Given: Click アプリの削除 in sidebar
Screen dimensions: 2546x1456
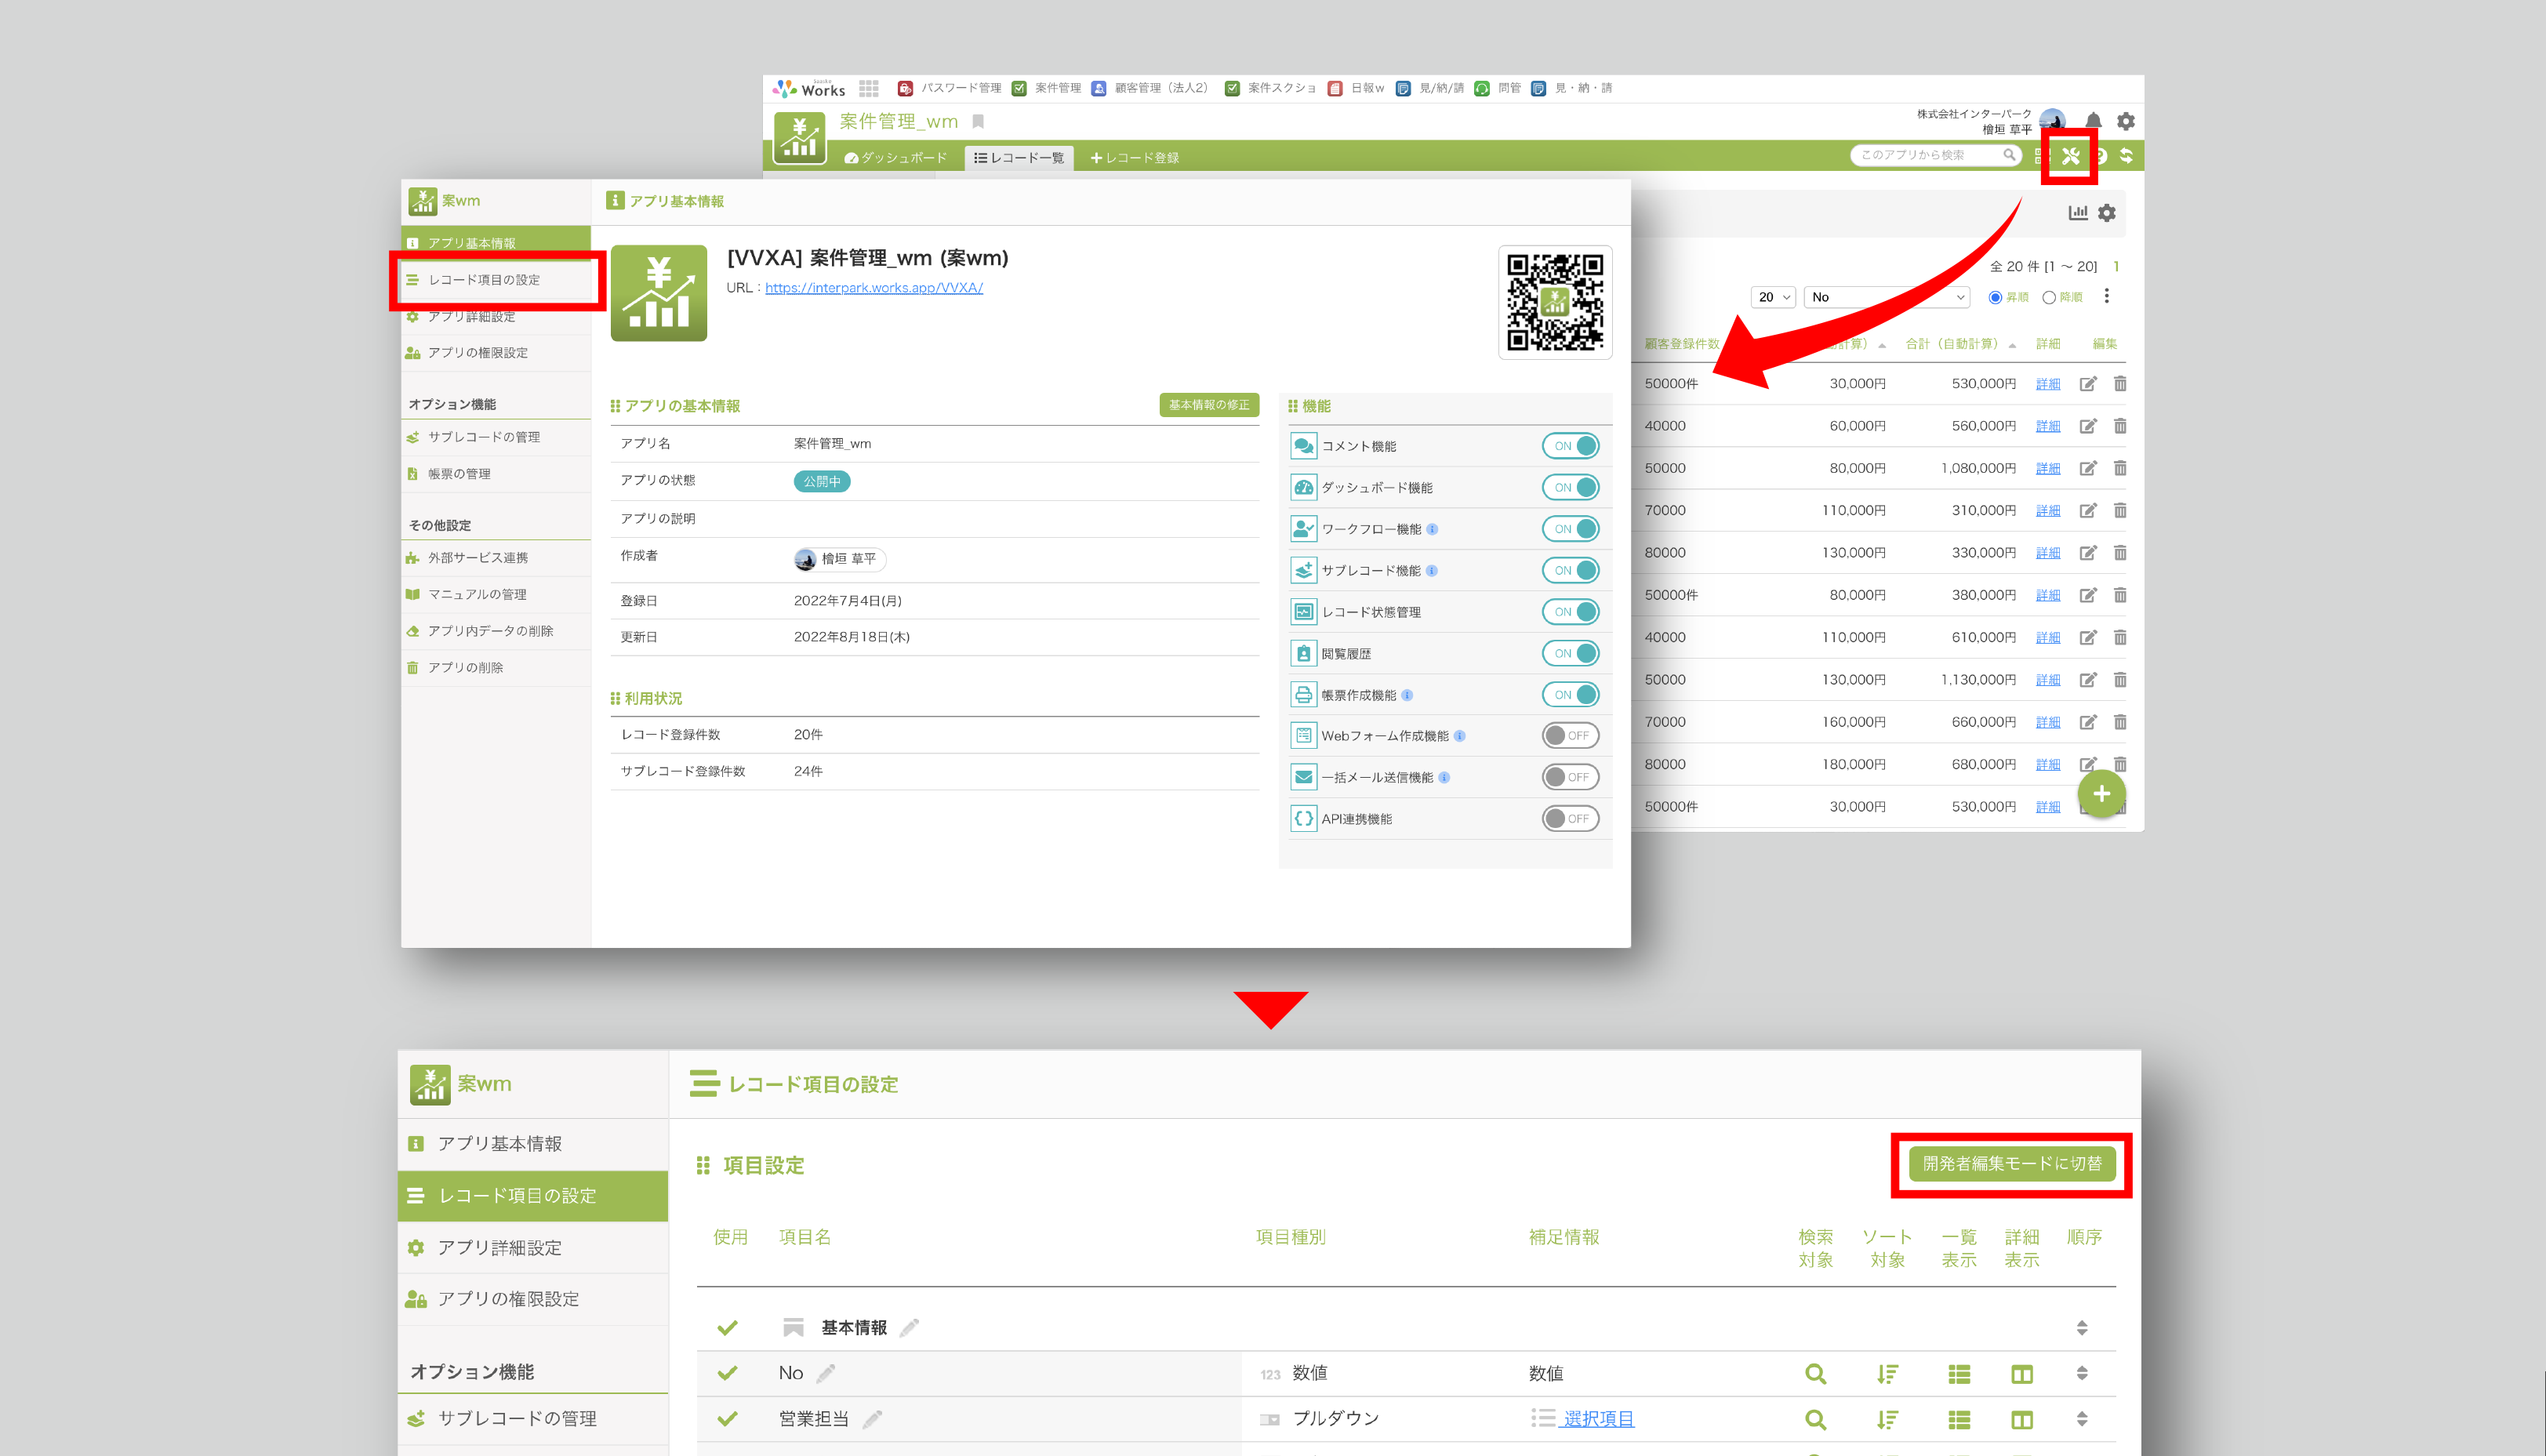Looking at the screenshot, I should tap(497, 668).
